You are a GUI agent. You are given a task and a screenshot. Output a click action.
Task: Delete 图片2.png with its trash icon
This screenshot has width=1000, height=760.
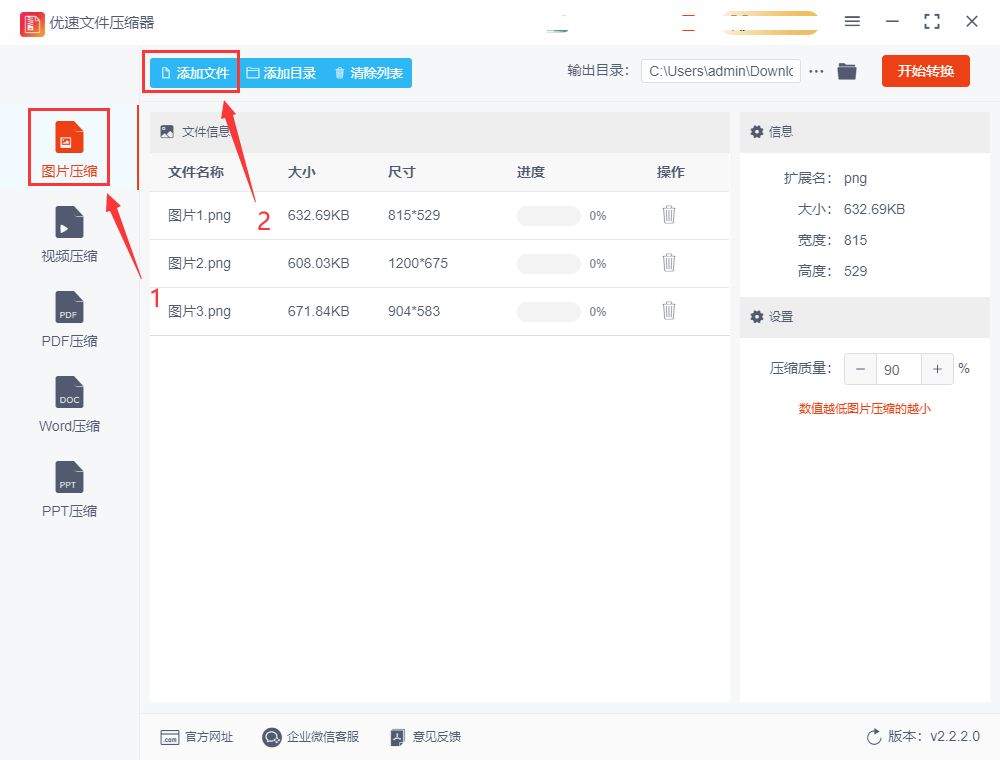[668, 263]
